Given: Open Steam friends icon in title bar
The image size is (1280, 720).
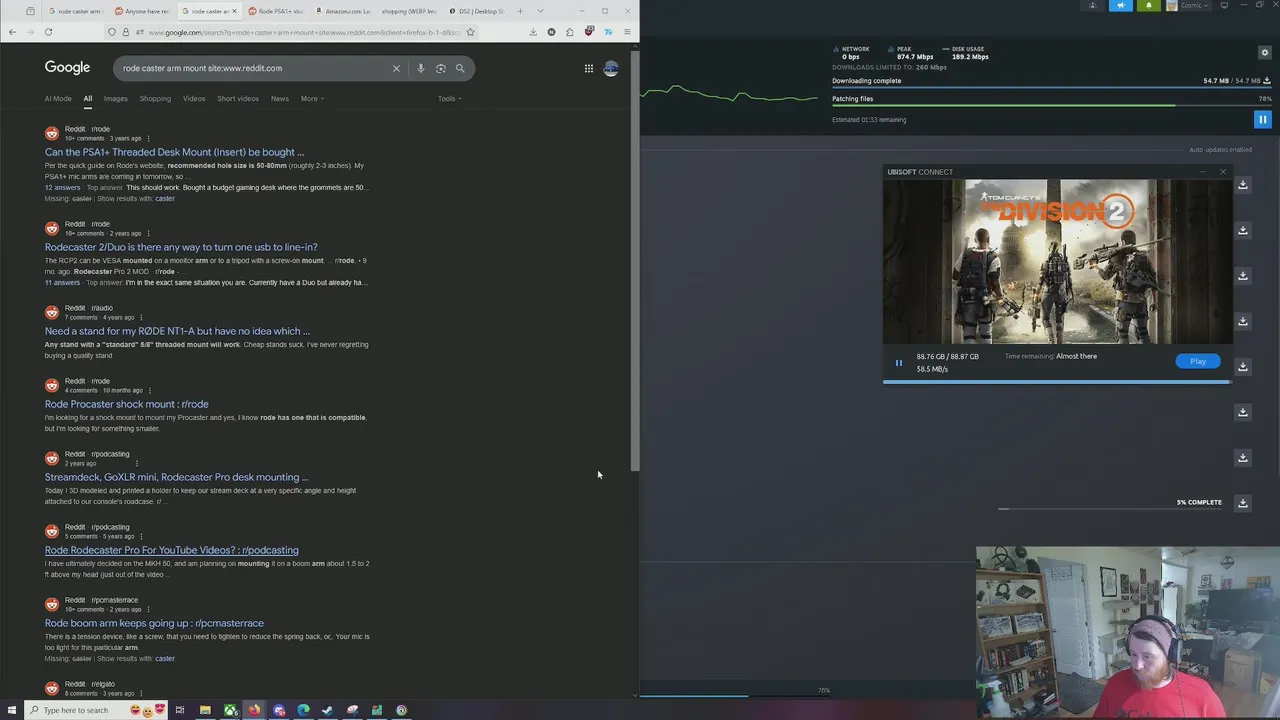Looking at the screenshot, I should click(1092, 5).
